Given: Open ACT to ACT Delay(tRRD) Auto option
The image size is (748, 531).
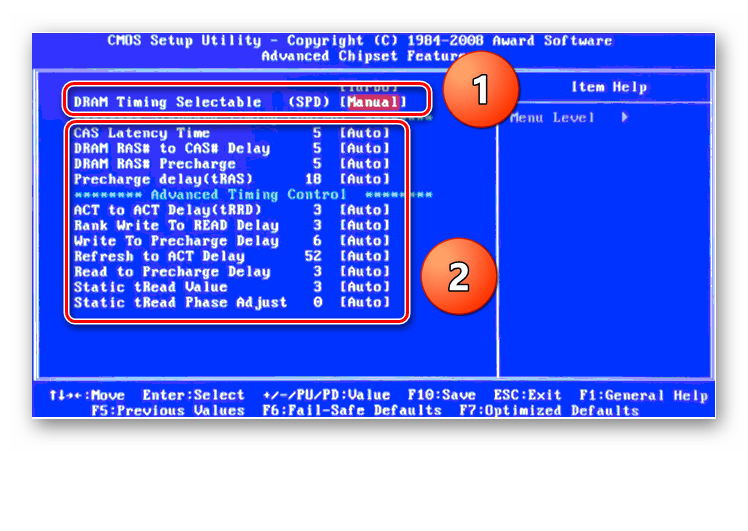Looking at the screenshot, I should coord(364,210).
